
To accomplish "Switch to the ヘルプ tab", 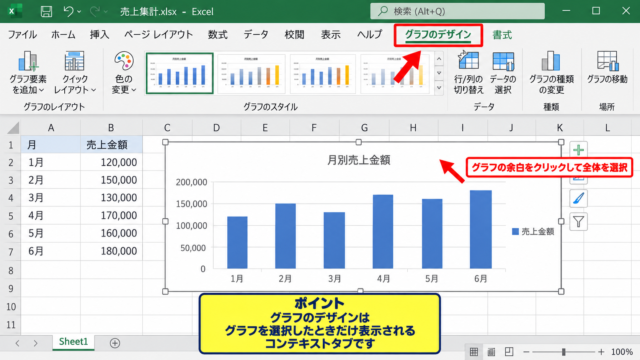I will tap(369, 35).
